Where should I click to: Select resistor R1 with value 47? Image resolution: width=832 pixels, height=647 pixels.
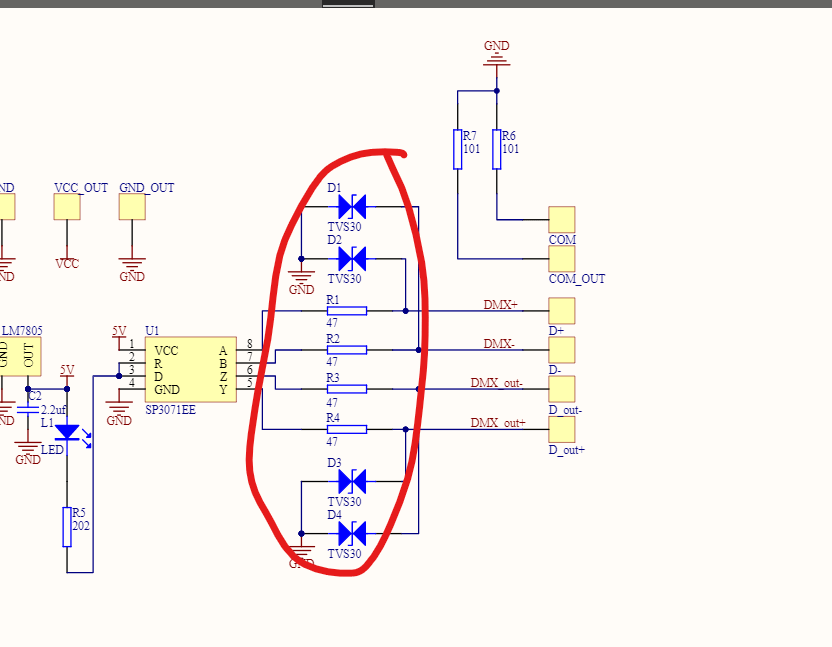click(x=345, y=311)
